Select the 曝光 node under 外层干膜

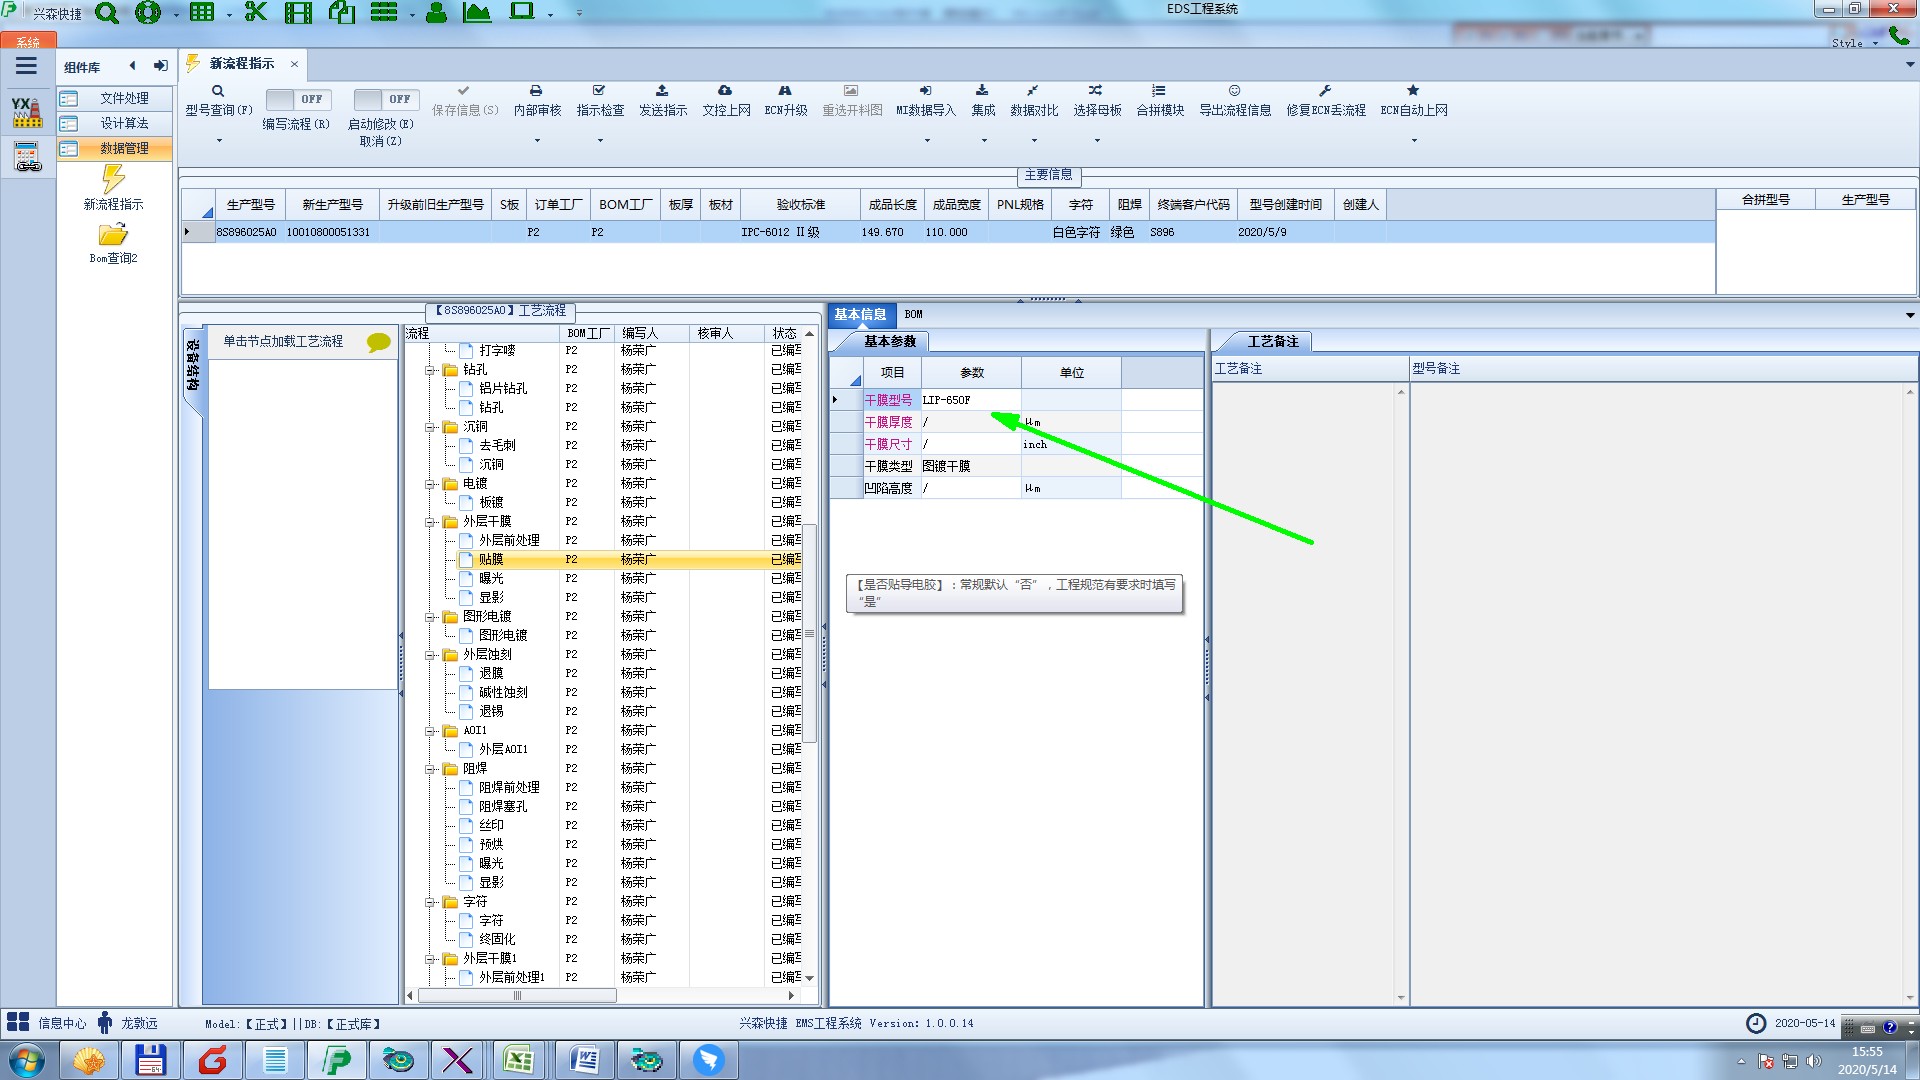click(x=491, y=578)
